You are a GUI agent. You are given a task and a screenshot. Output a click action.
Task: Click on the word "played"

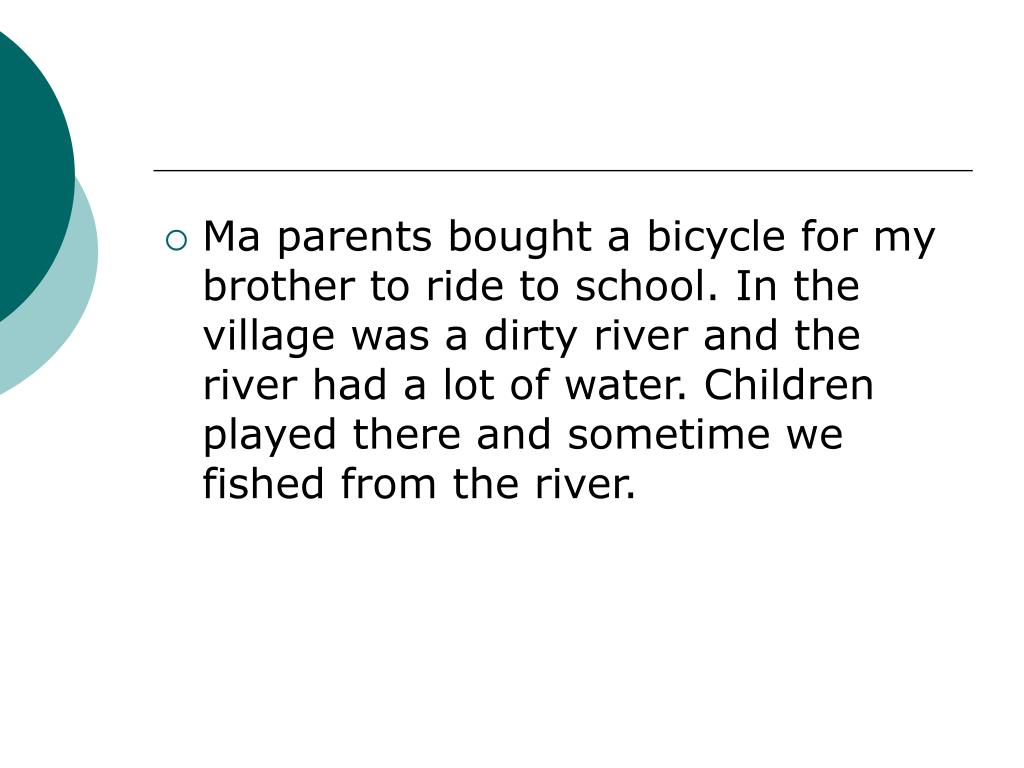[x=270, y=436]
